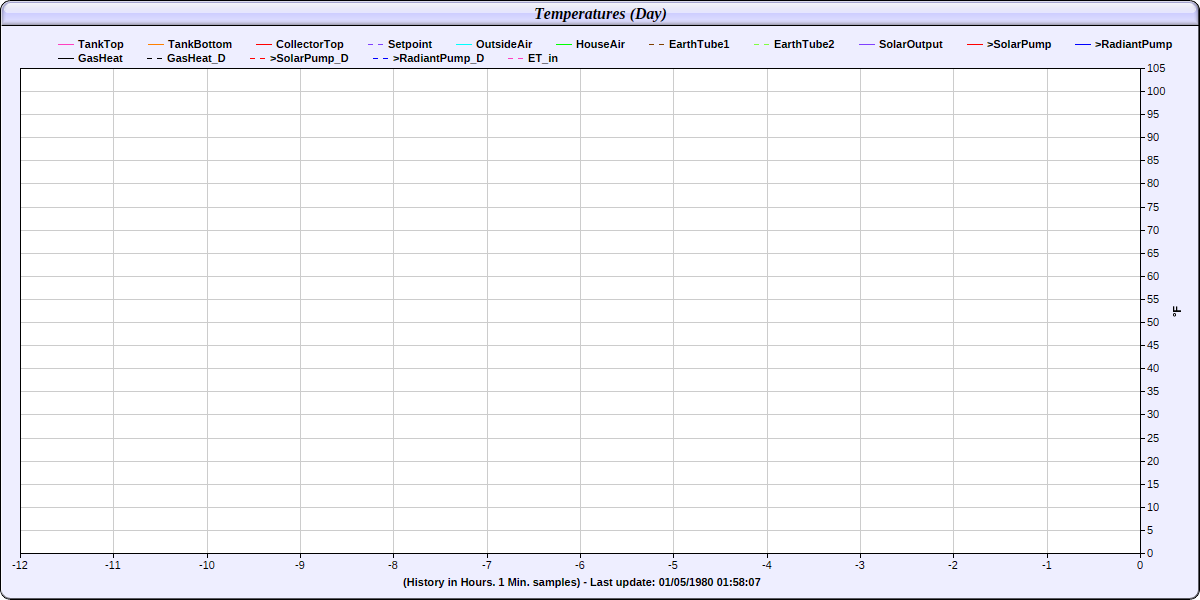The width and height of the screenshot is (1200, 600).
Task: Click the 50 temperature axis label
Action: (1153, 322)
